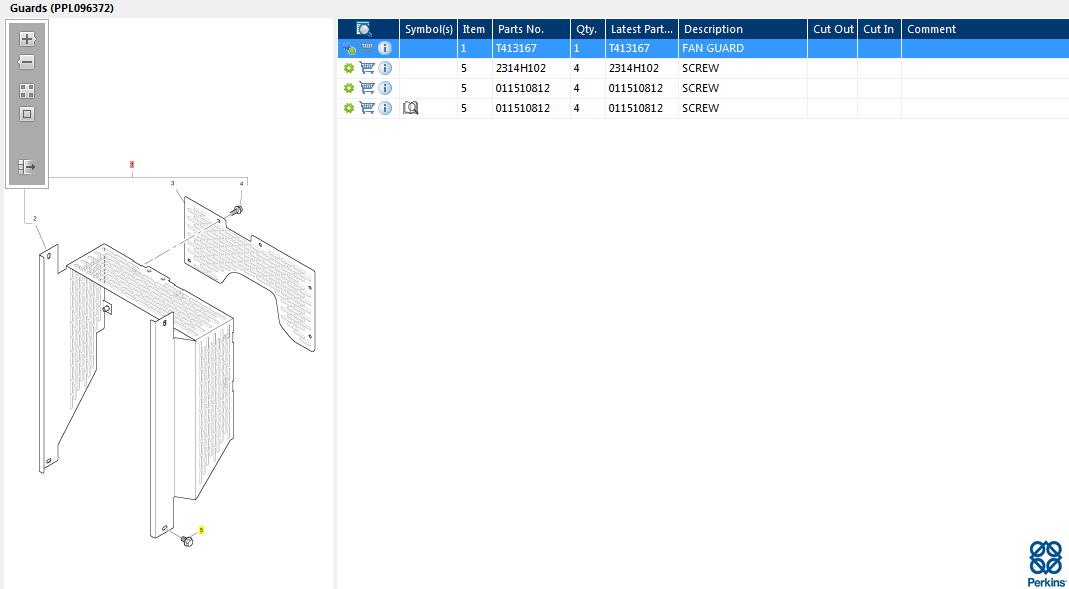Click the search icon in table header

(x=364, y=29)
